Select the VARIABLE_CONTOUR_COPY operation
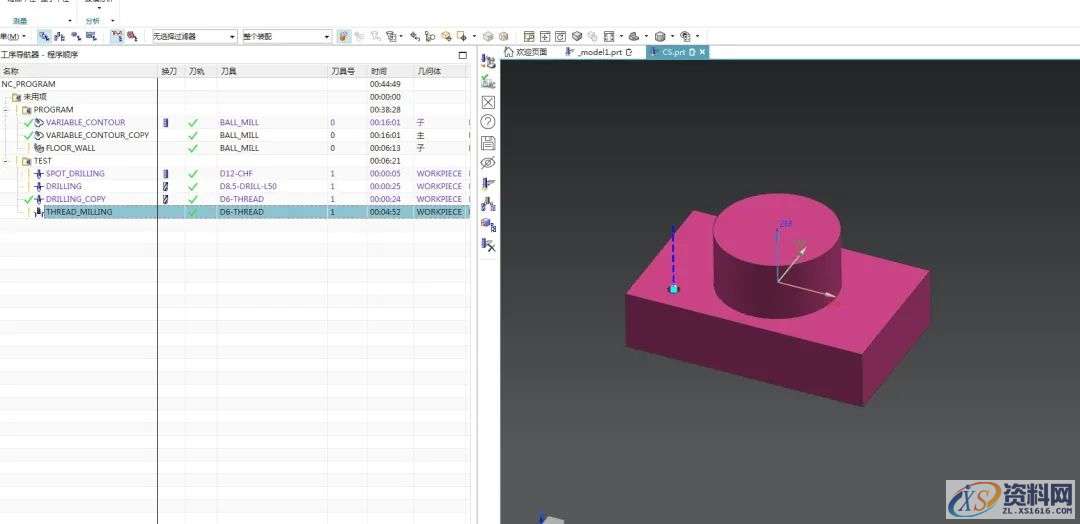Viewport: 1080px width, 524px height. pos(97,135)
